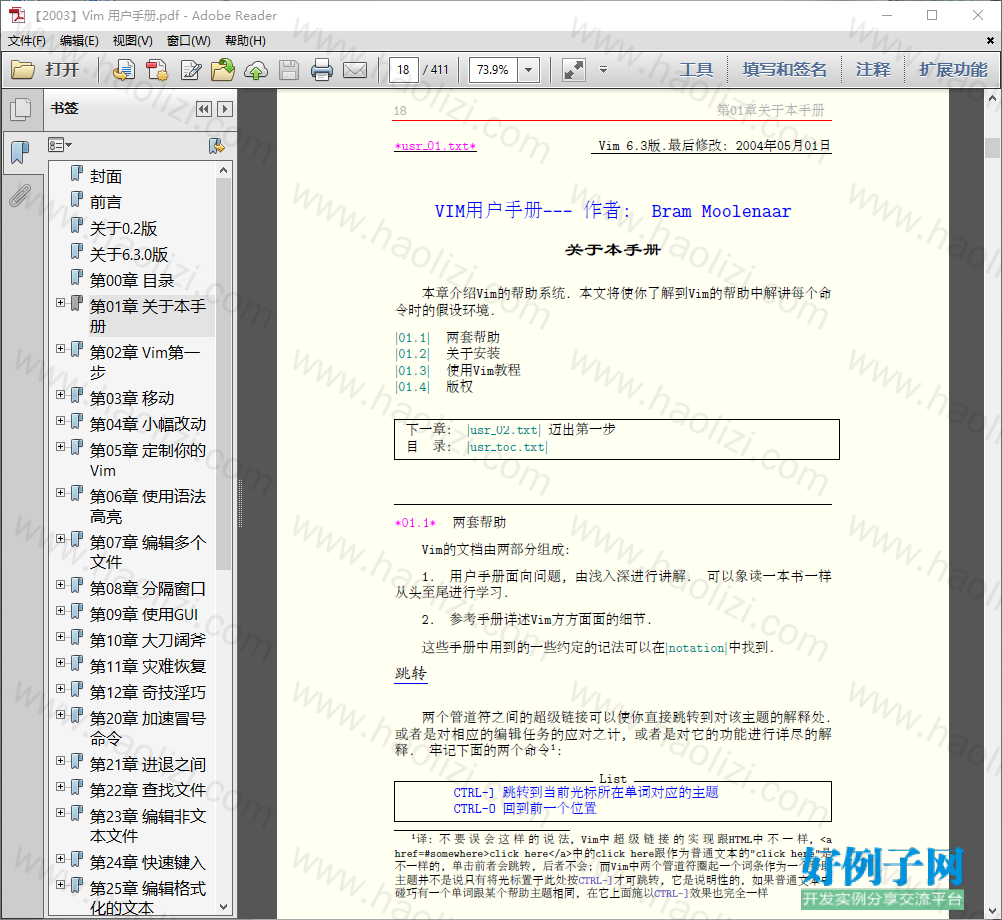Open the 帮助(H) menu
This screenshot has width=1002, height=920.
point(245,41)
